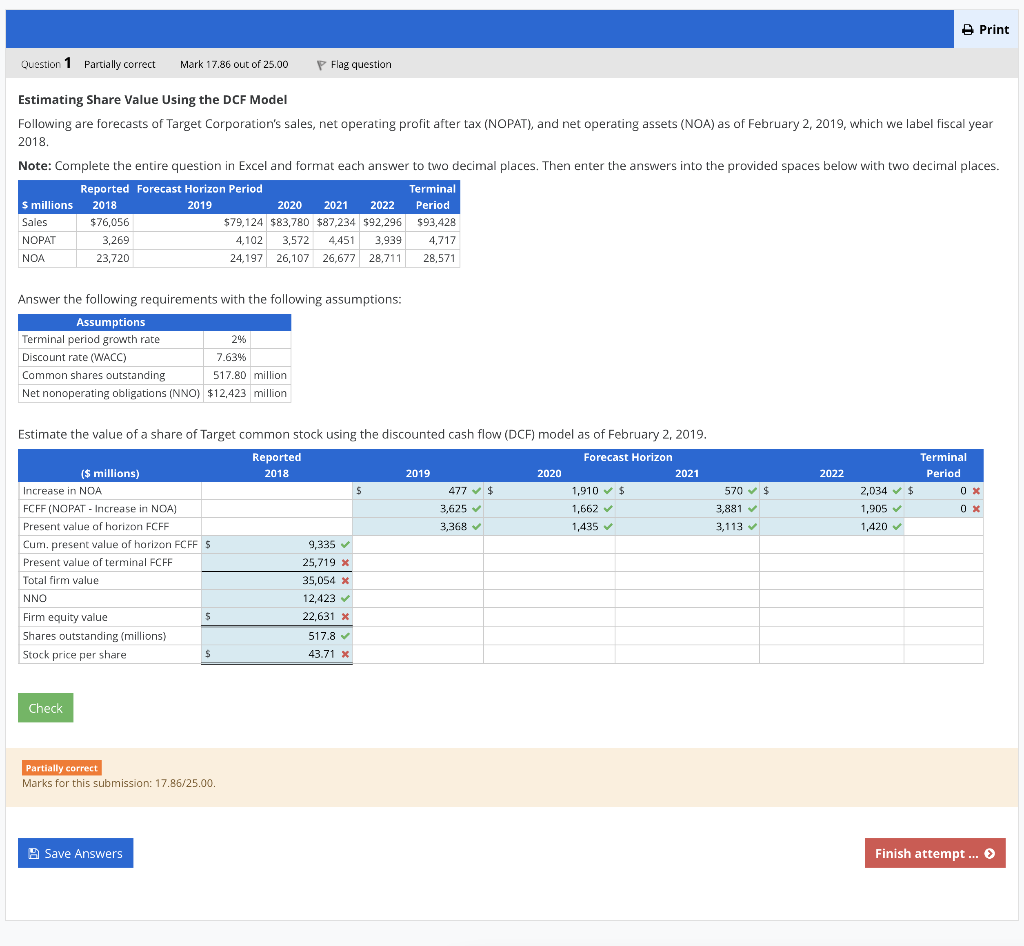Click the Finish attempt button
The width and height of the screenshot is (1024, 946).
934,853
